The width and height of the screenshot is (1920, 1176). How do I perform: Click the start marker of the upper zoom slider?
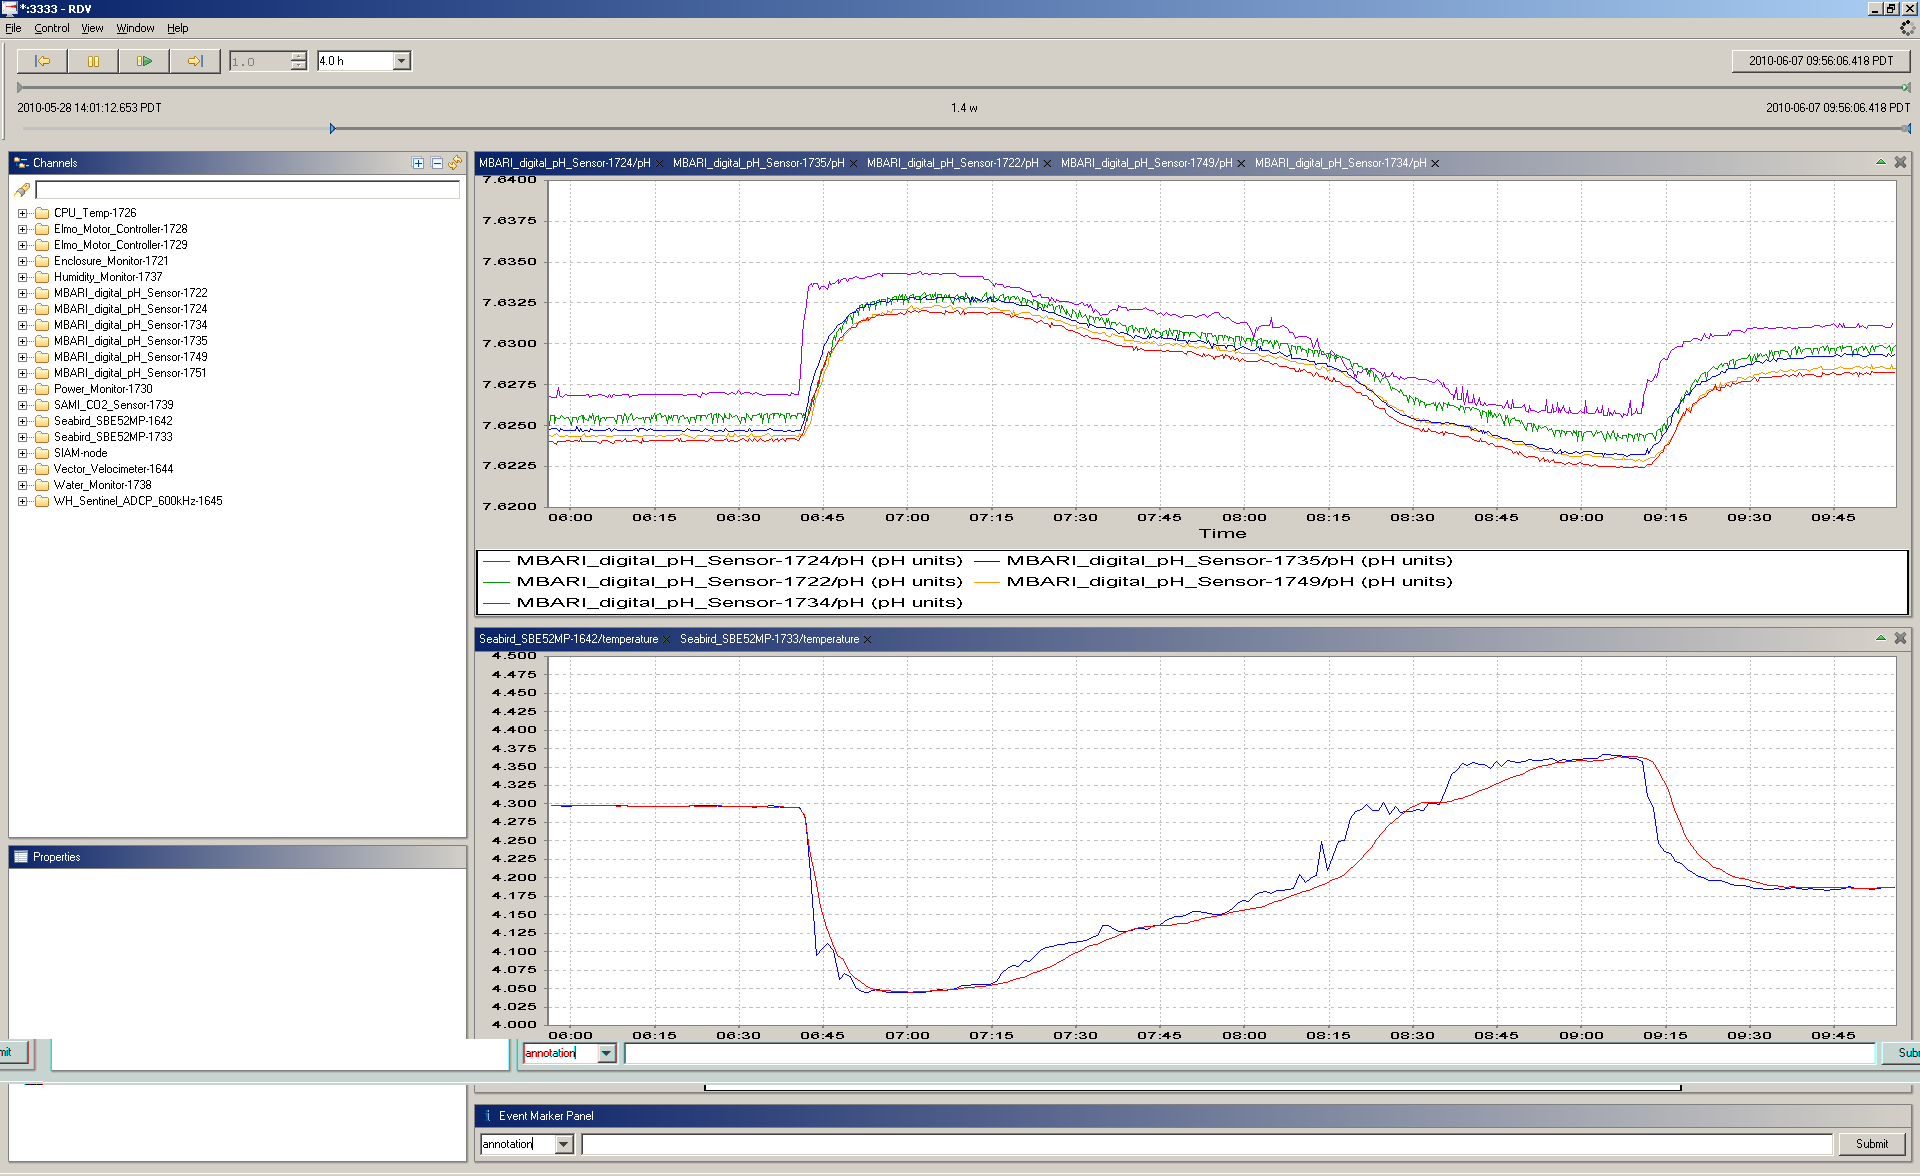(20, 88)
